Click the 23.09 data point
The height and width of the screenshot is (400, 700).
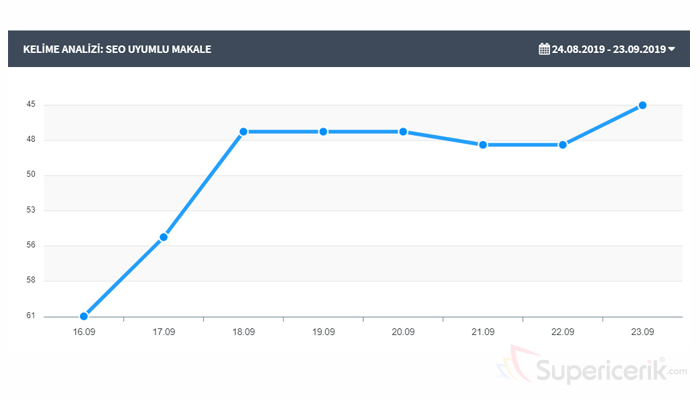(x=643, y=105)
